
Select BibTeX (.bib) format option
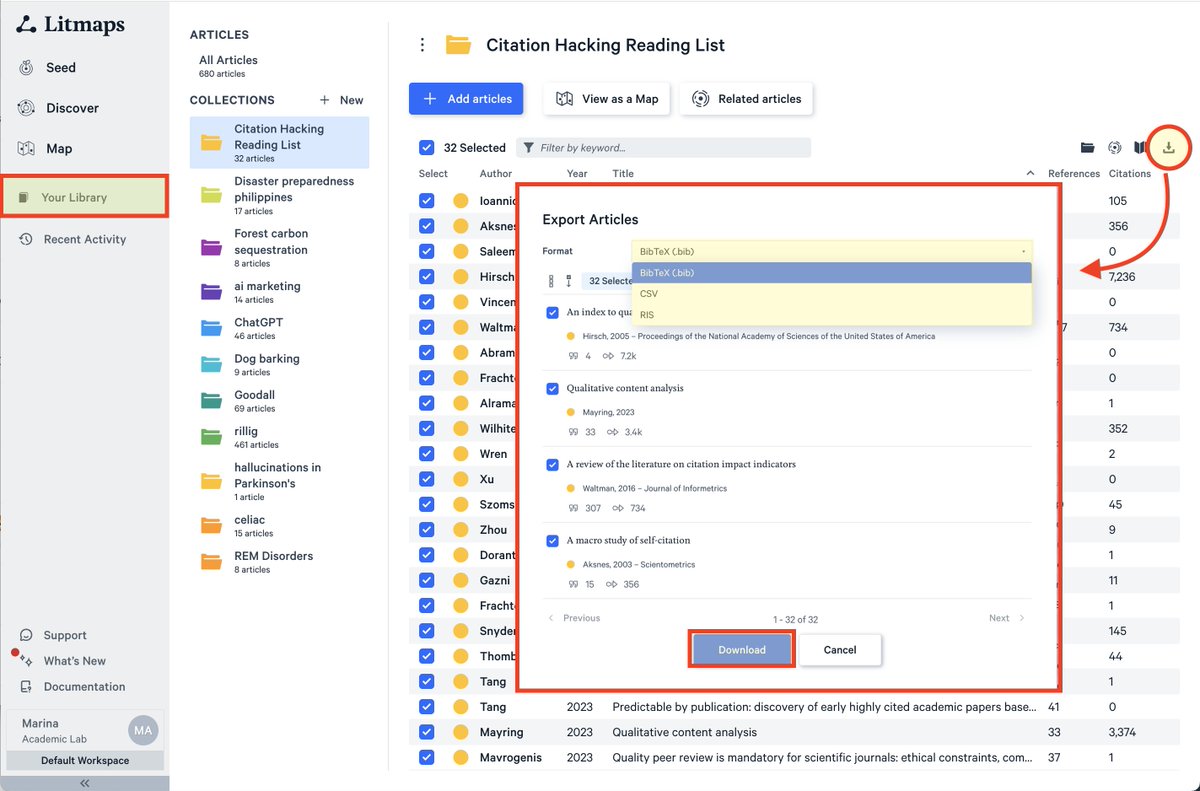point(832,273)
